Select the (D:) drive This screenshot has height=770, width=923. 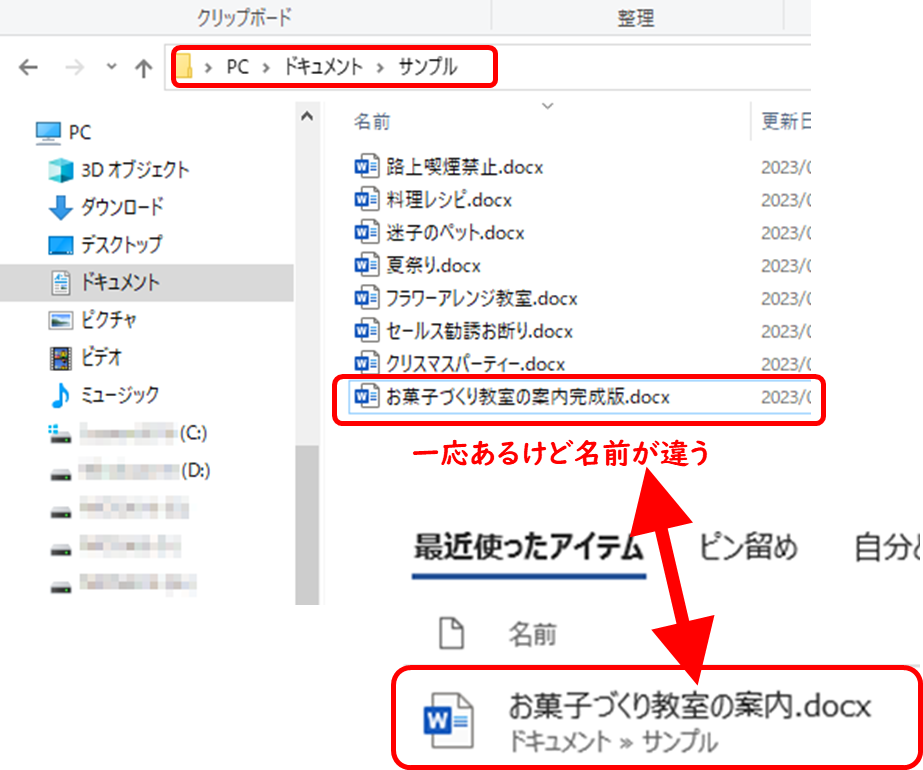(144, 470)
